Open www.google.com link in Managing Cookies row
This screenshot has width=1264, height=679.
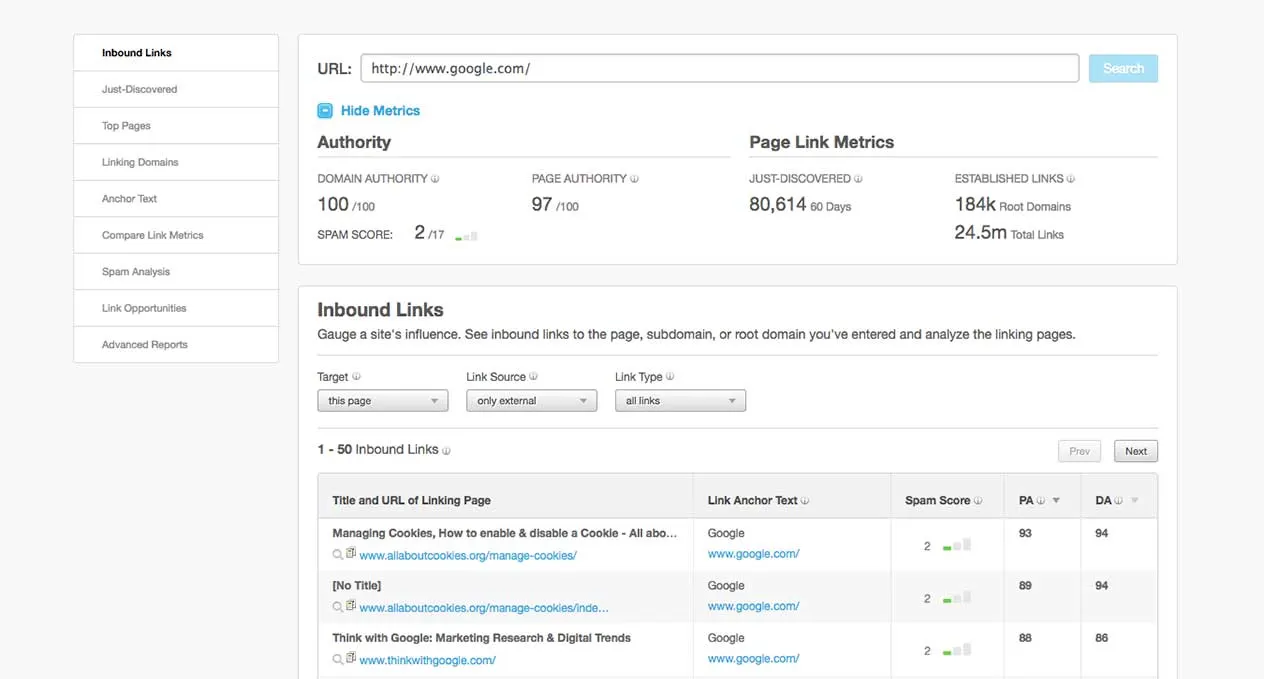[753, 554]
